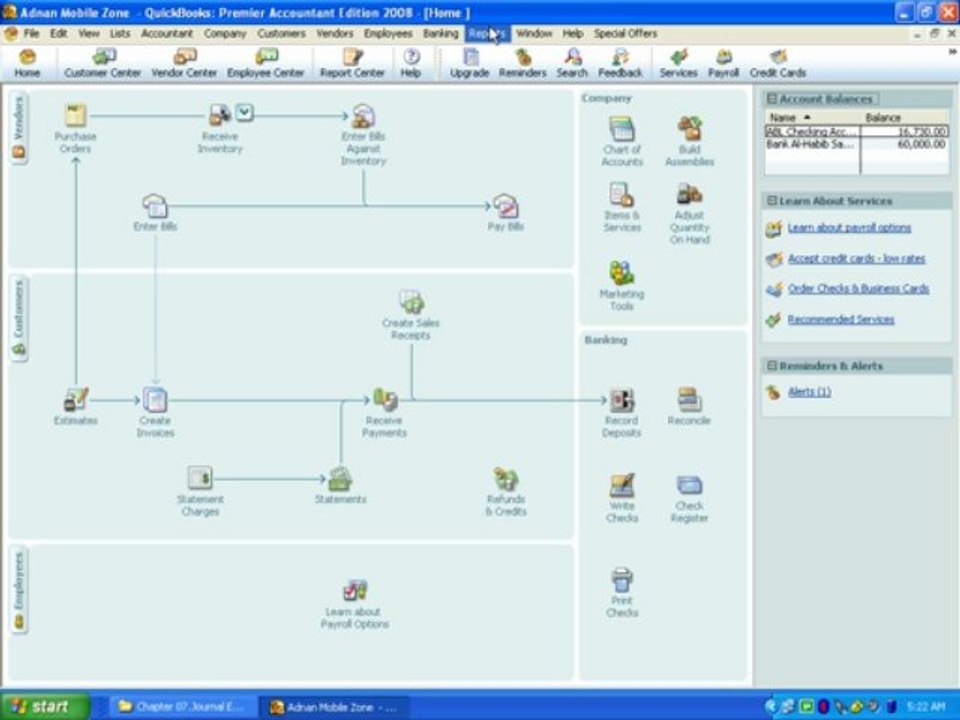Open the Accountant menu

167,34
